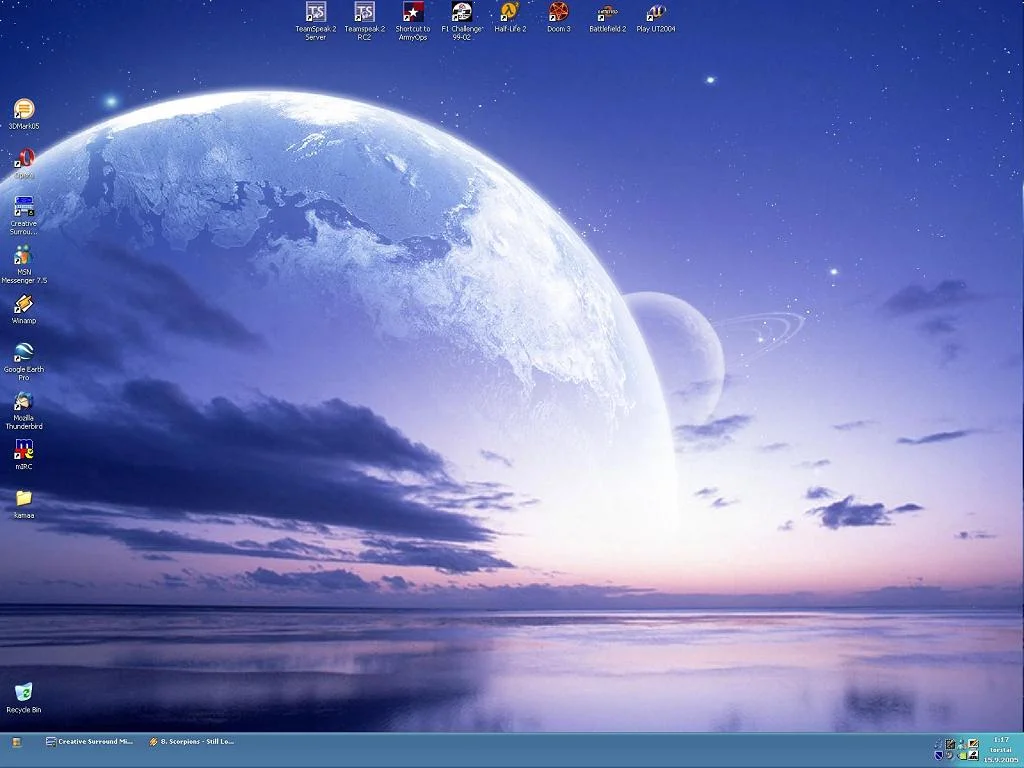
Task: Switch to the Creative Surround Mi... taskbar window
Action: coord(90,742)
